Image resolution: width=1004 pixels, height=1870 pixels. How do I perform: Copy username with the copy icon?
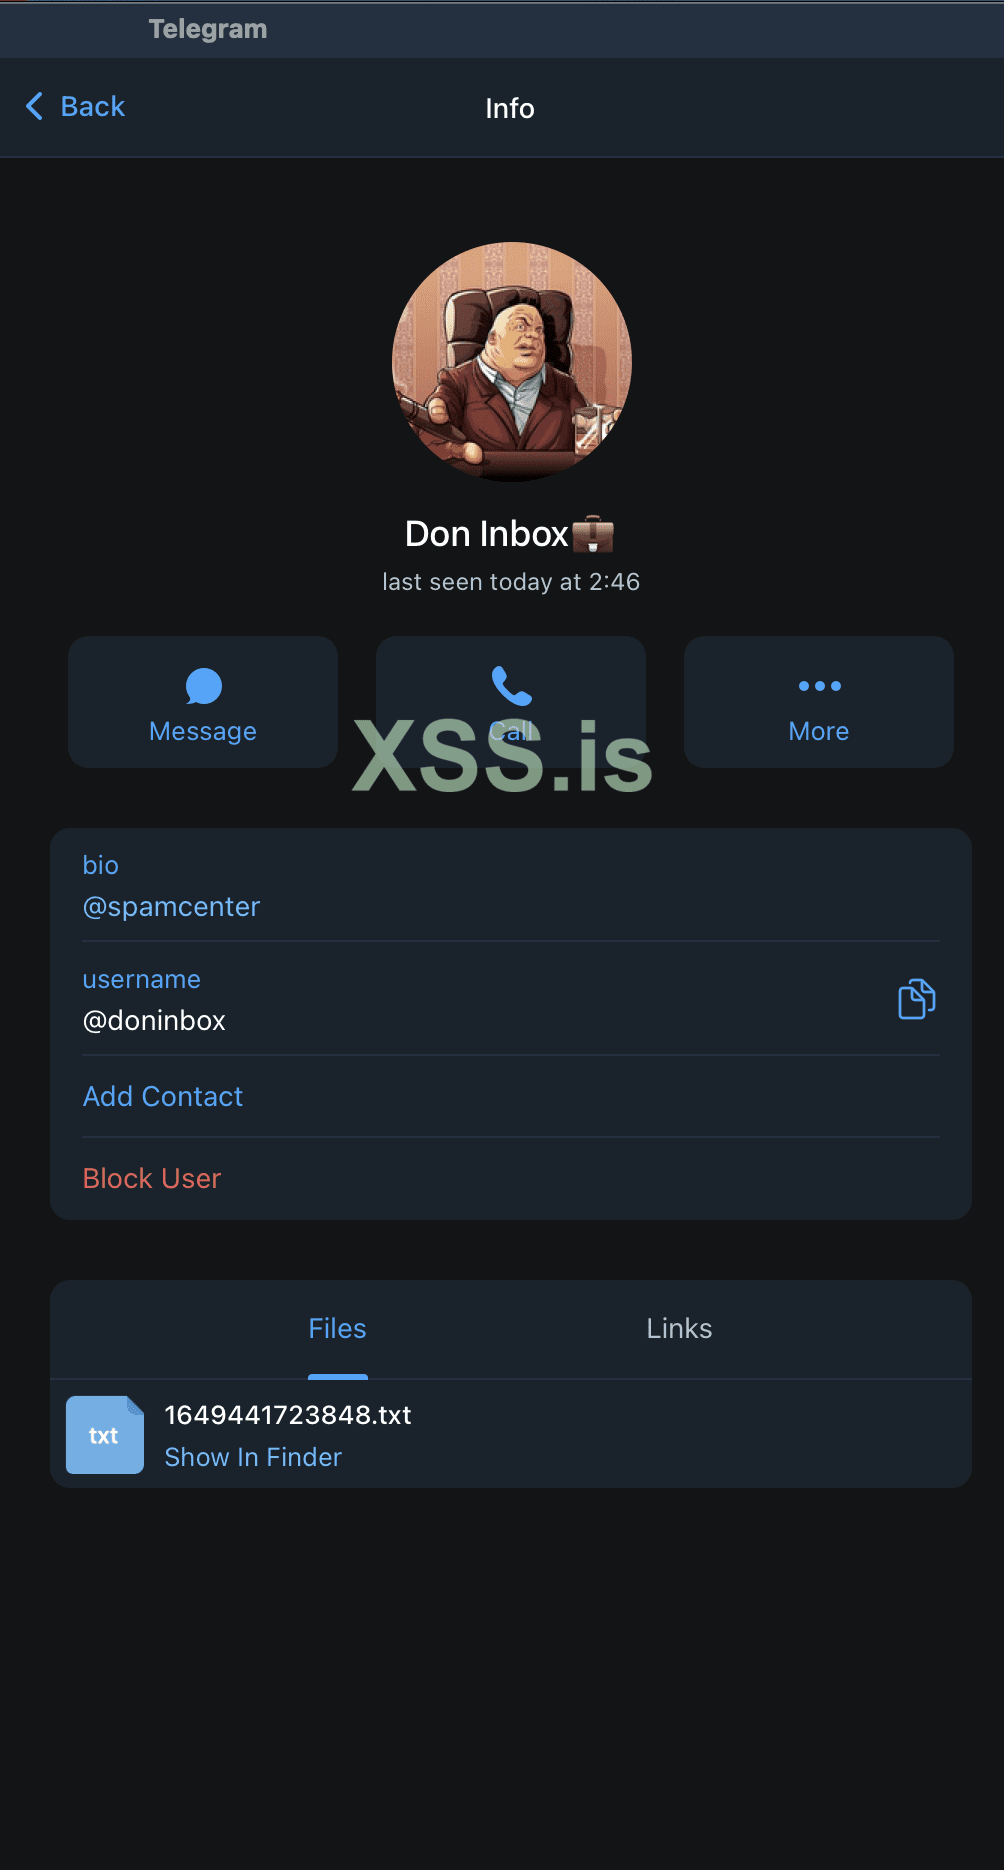[916, 999]
